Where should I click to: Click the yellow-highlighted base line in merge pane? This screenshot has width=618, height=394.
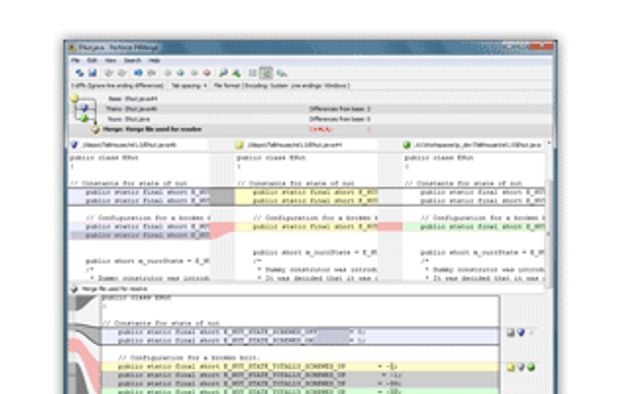[x=301, y=366]
